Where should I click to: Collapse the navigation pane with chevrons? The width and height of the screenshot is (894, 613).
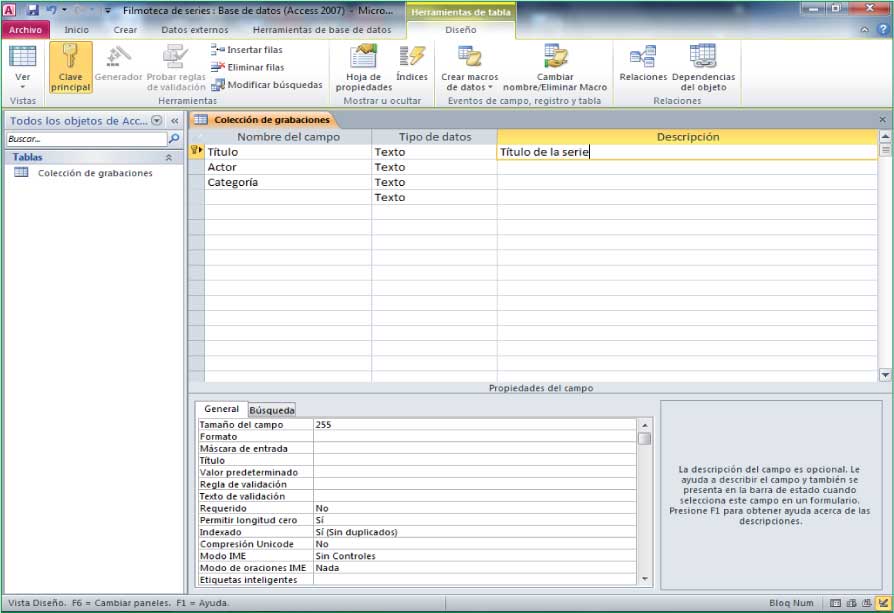click(x=174, y=120)
